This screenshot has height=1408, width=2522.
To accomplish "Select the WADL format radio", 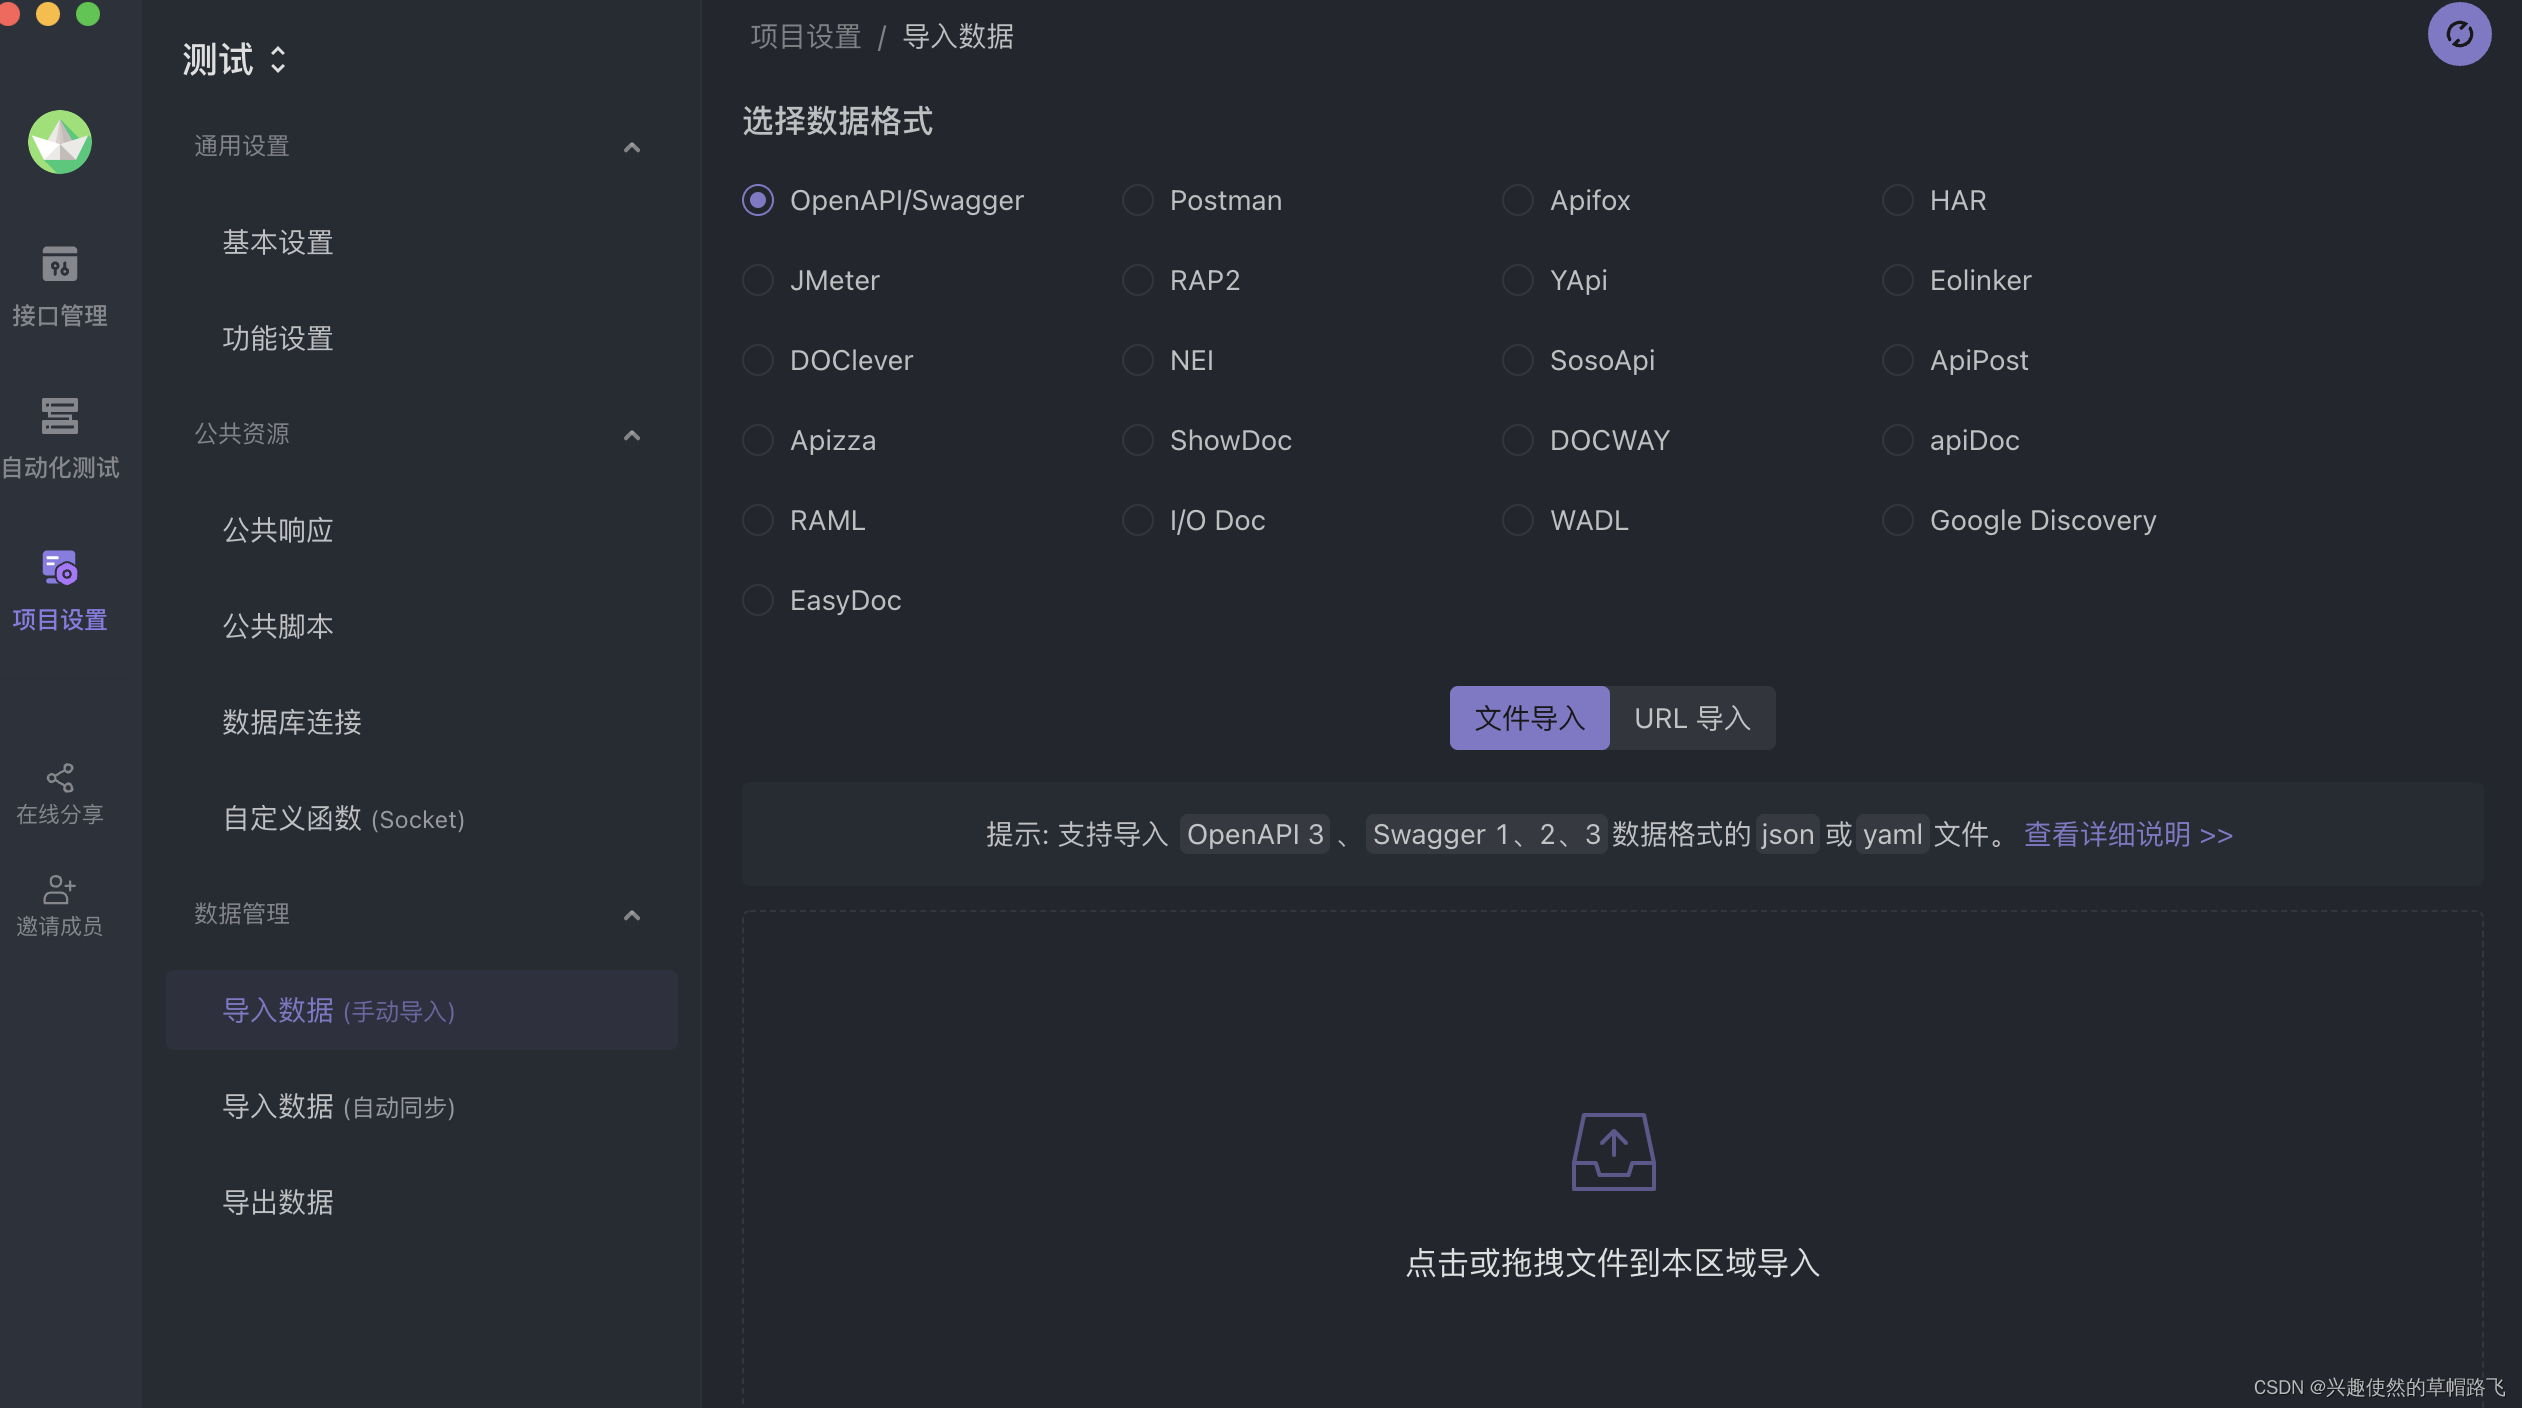I will click(x=1518, y=520).
